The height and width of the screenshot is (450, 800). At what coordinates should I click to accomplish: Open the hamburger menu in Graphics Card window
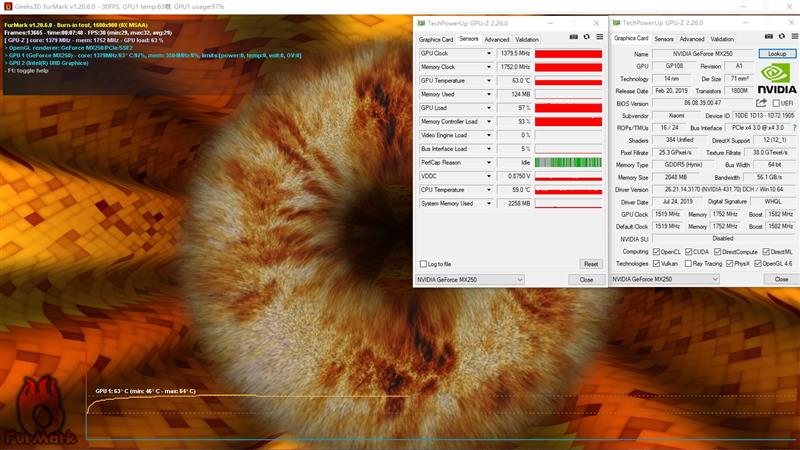pos(793,38)
